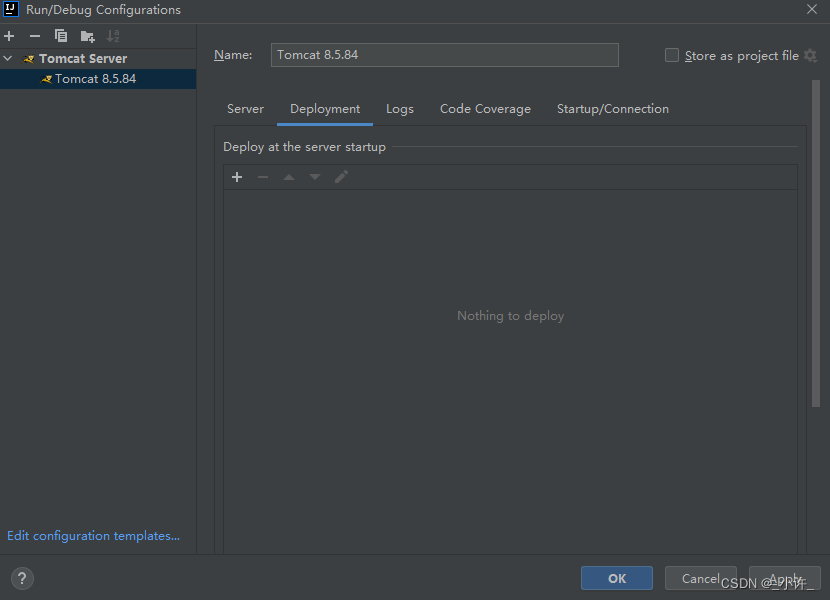Create a new configuration folder
Viewport: 830px width, 600px height.
87,36
